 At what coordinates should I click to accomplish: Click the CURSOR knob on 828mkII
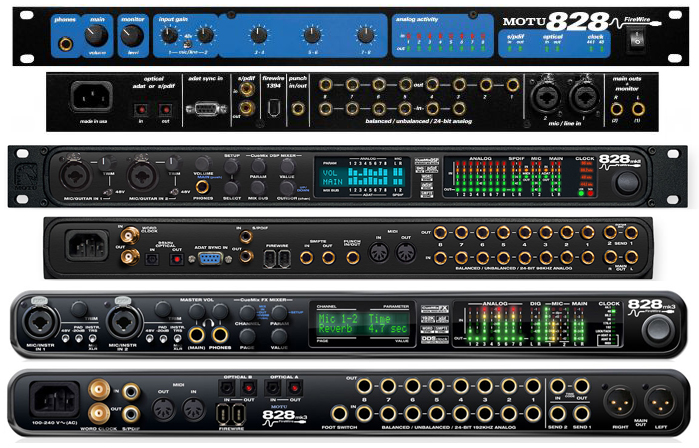(x=287, y=188)
